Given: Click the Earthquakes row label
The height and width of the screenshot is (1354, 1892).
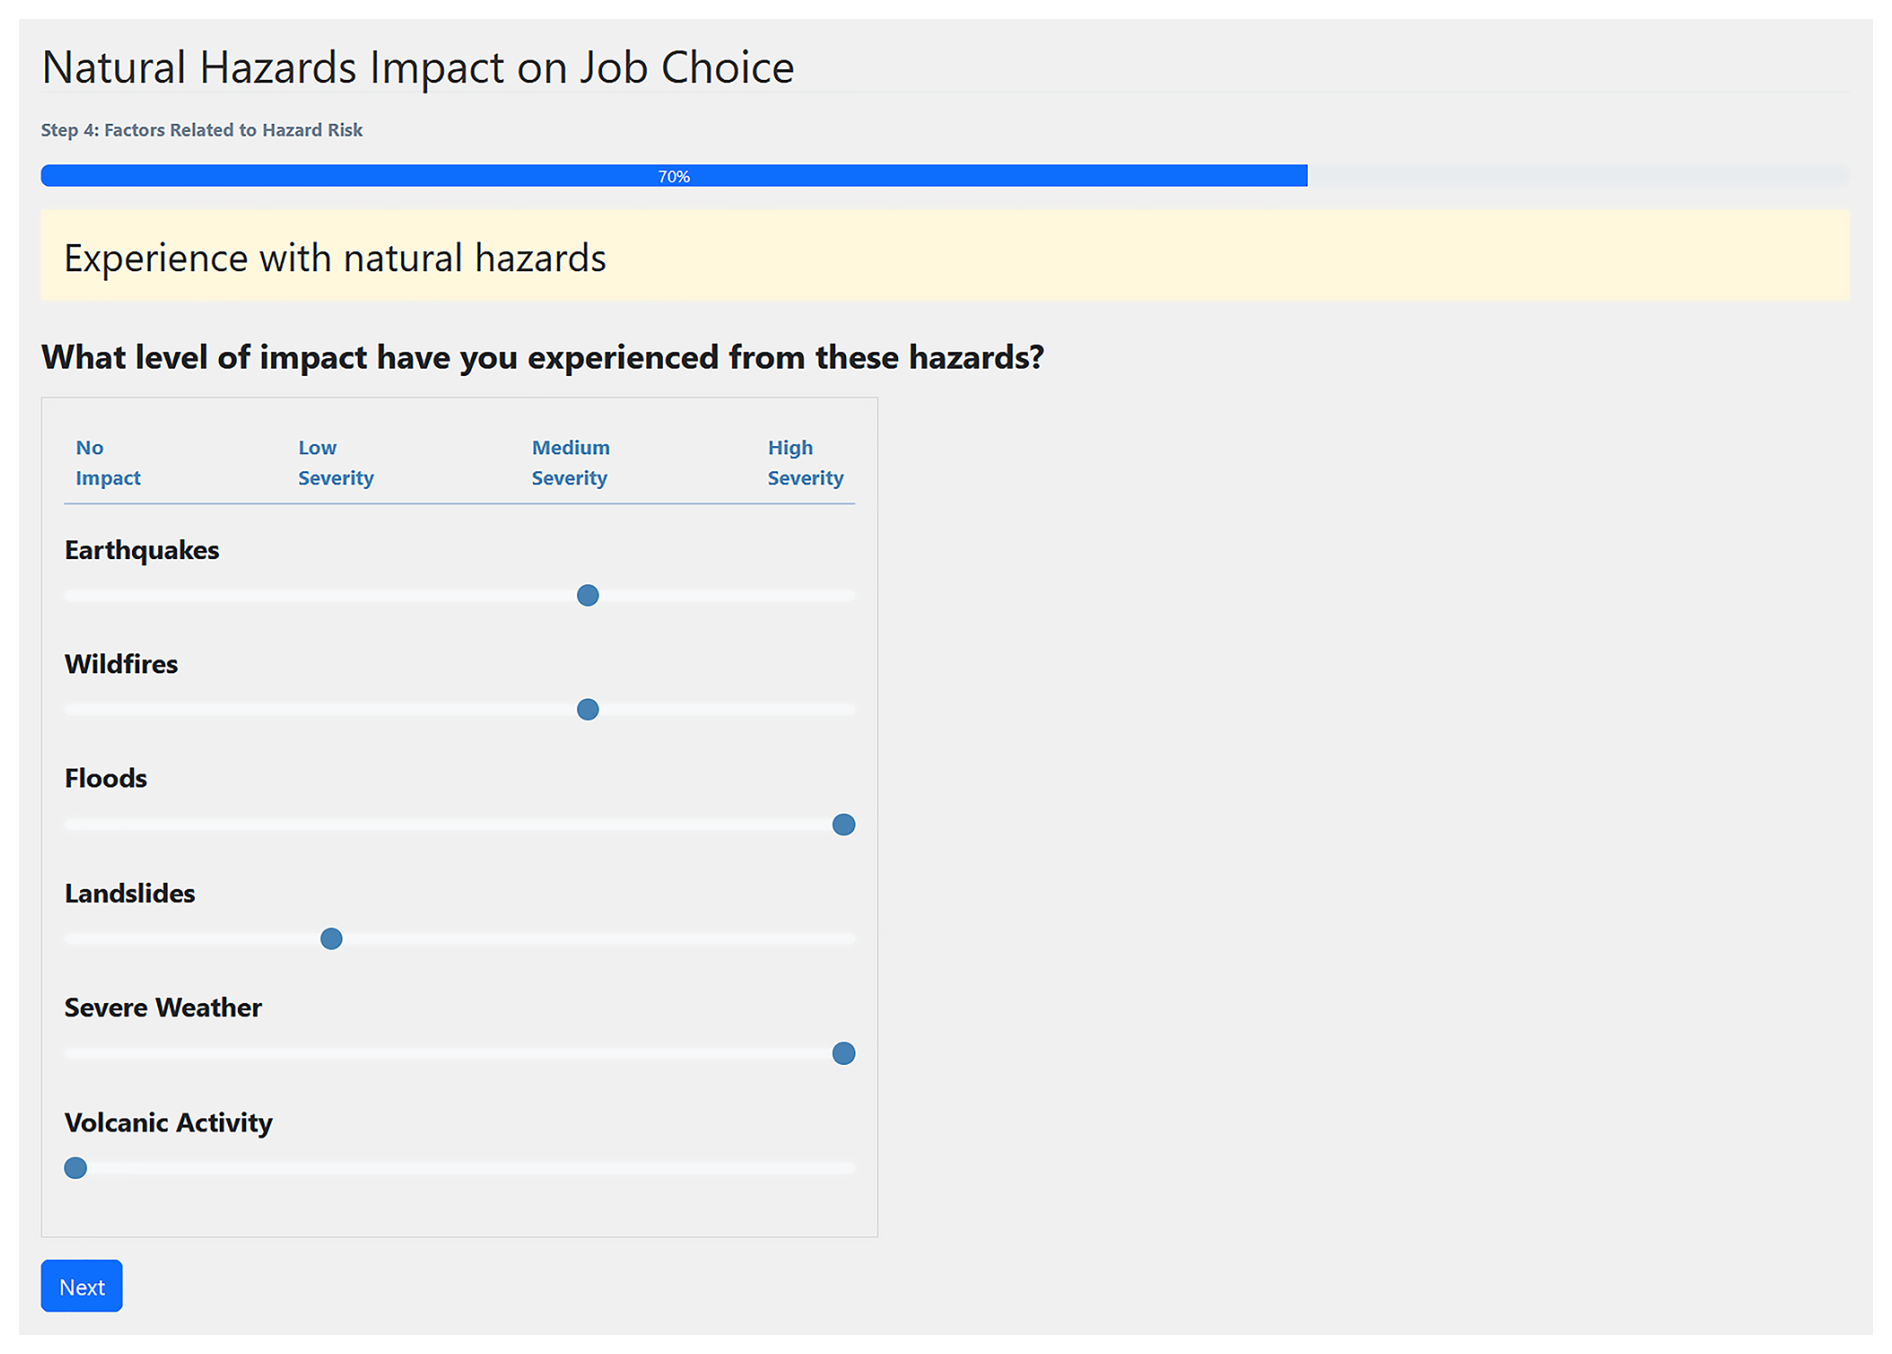Looking at the screenshot, I should coord(142,550).
